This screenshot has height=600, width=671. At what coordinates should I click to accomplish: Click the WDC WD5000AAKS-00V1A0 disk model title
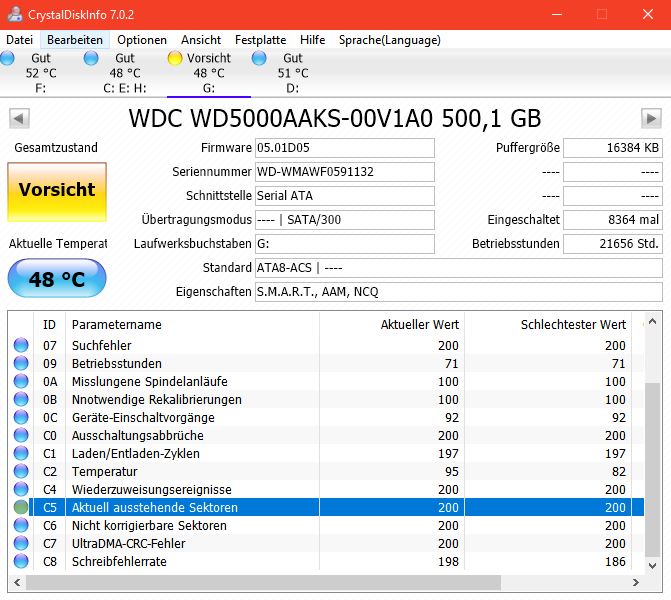(x=335, y=119)
